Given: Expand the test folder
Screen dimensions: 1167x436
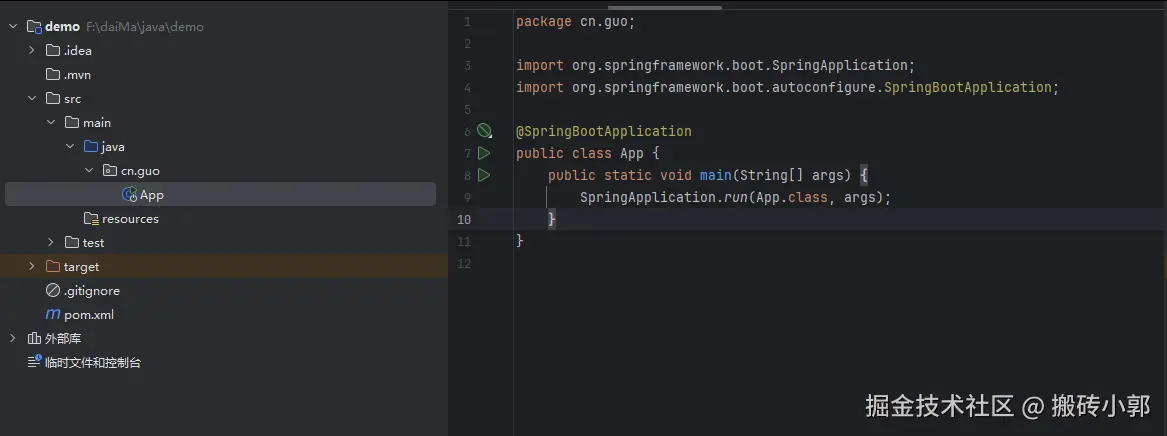Looking at the screenshot, I should click(51, 243).
